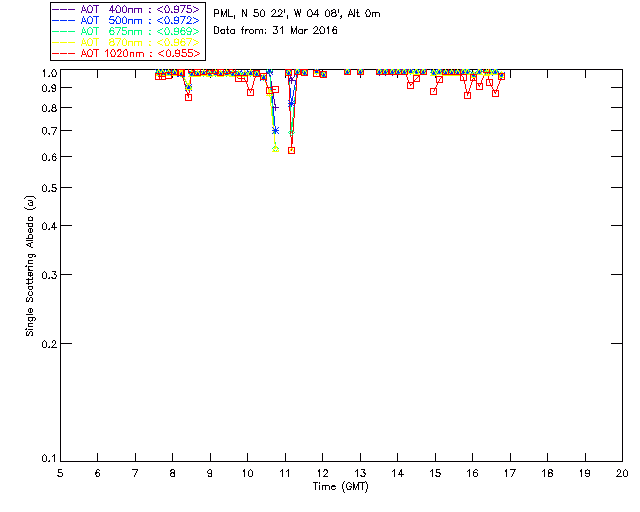The image size is (640, 512).
Task: Click the y-axis tick label 0.4
Action: click(49, 226)
